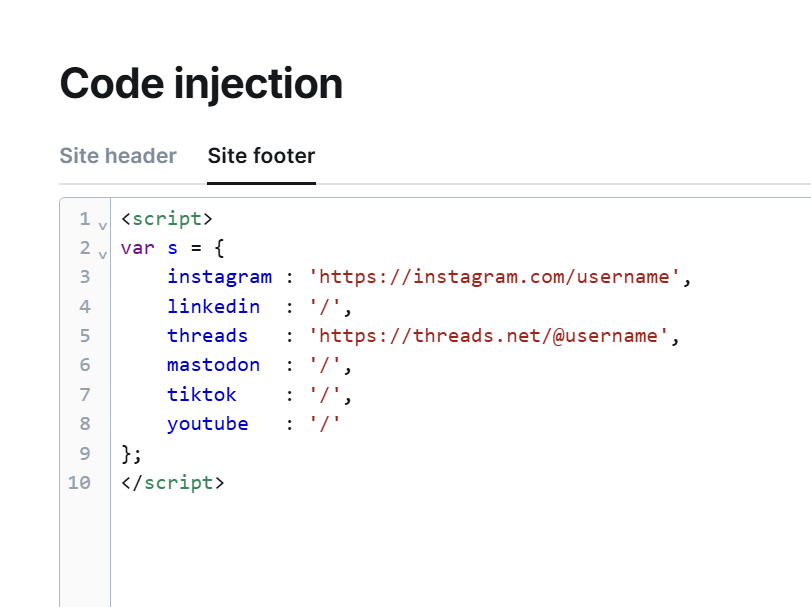Click the var keyword on line 2
The height and width of the screenshot is (607, 811).
coord(138,248)
